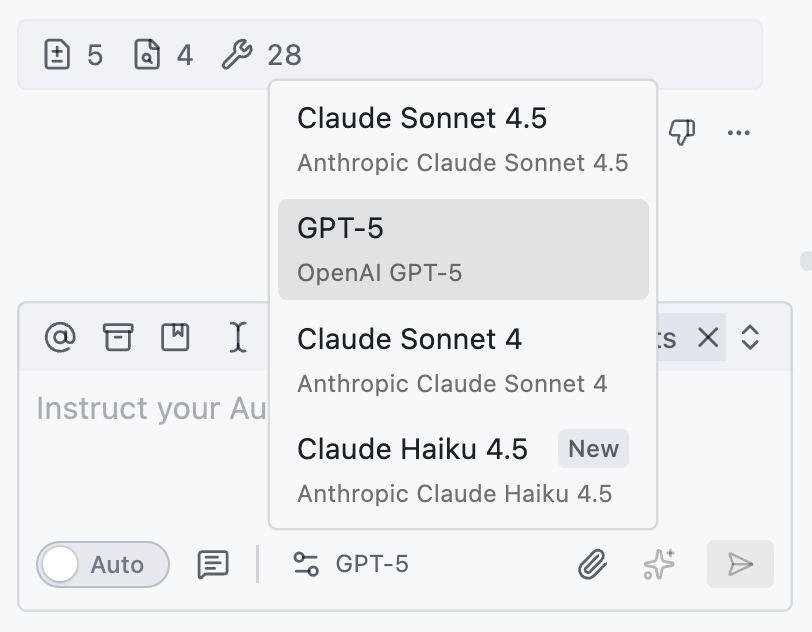Remove the context chip with X

[708, 338]
